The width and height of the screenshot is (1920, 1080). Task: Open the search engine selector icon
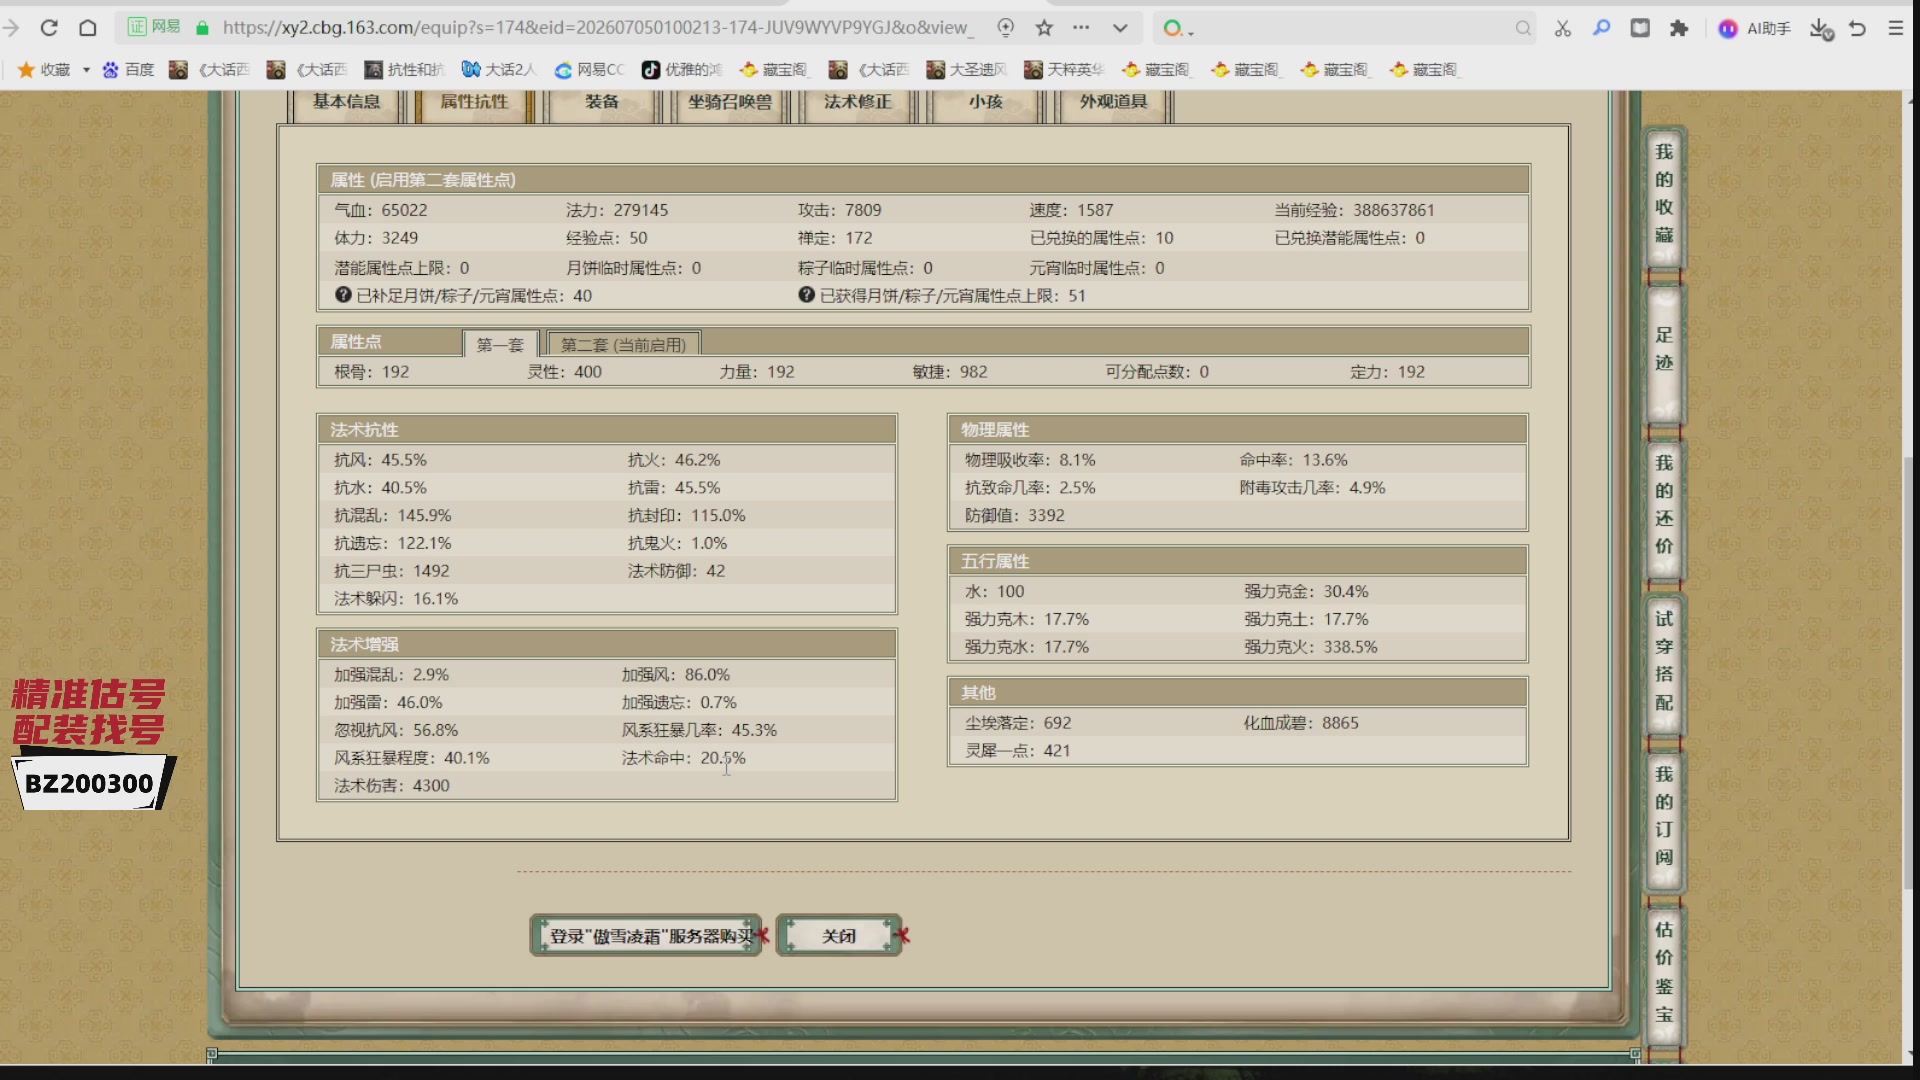(1177, 28)
